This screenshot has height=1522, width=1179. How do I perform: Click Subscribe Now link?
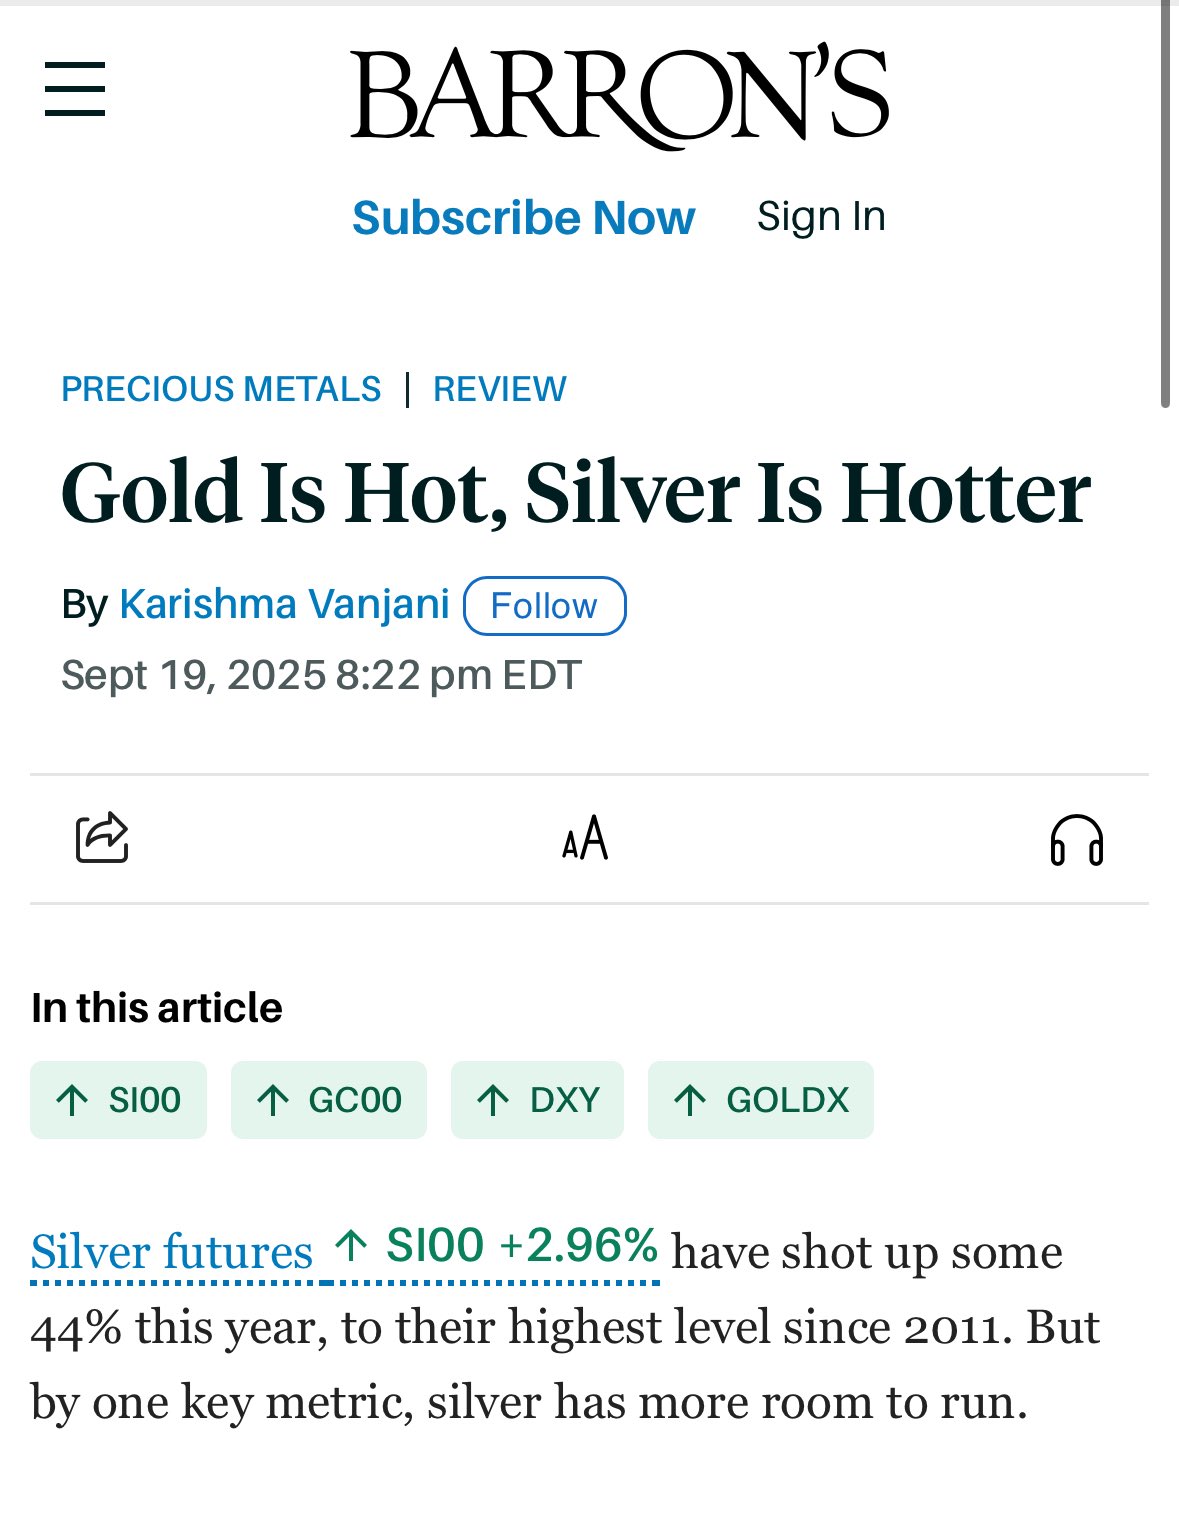[x=523, y=217]
